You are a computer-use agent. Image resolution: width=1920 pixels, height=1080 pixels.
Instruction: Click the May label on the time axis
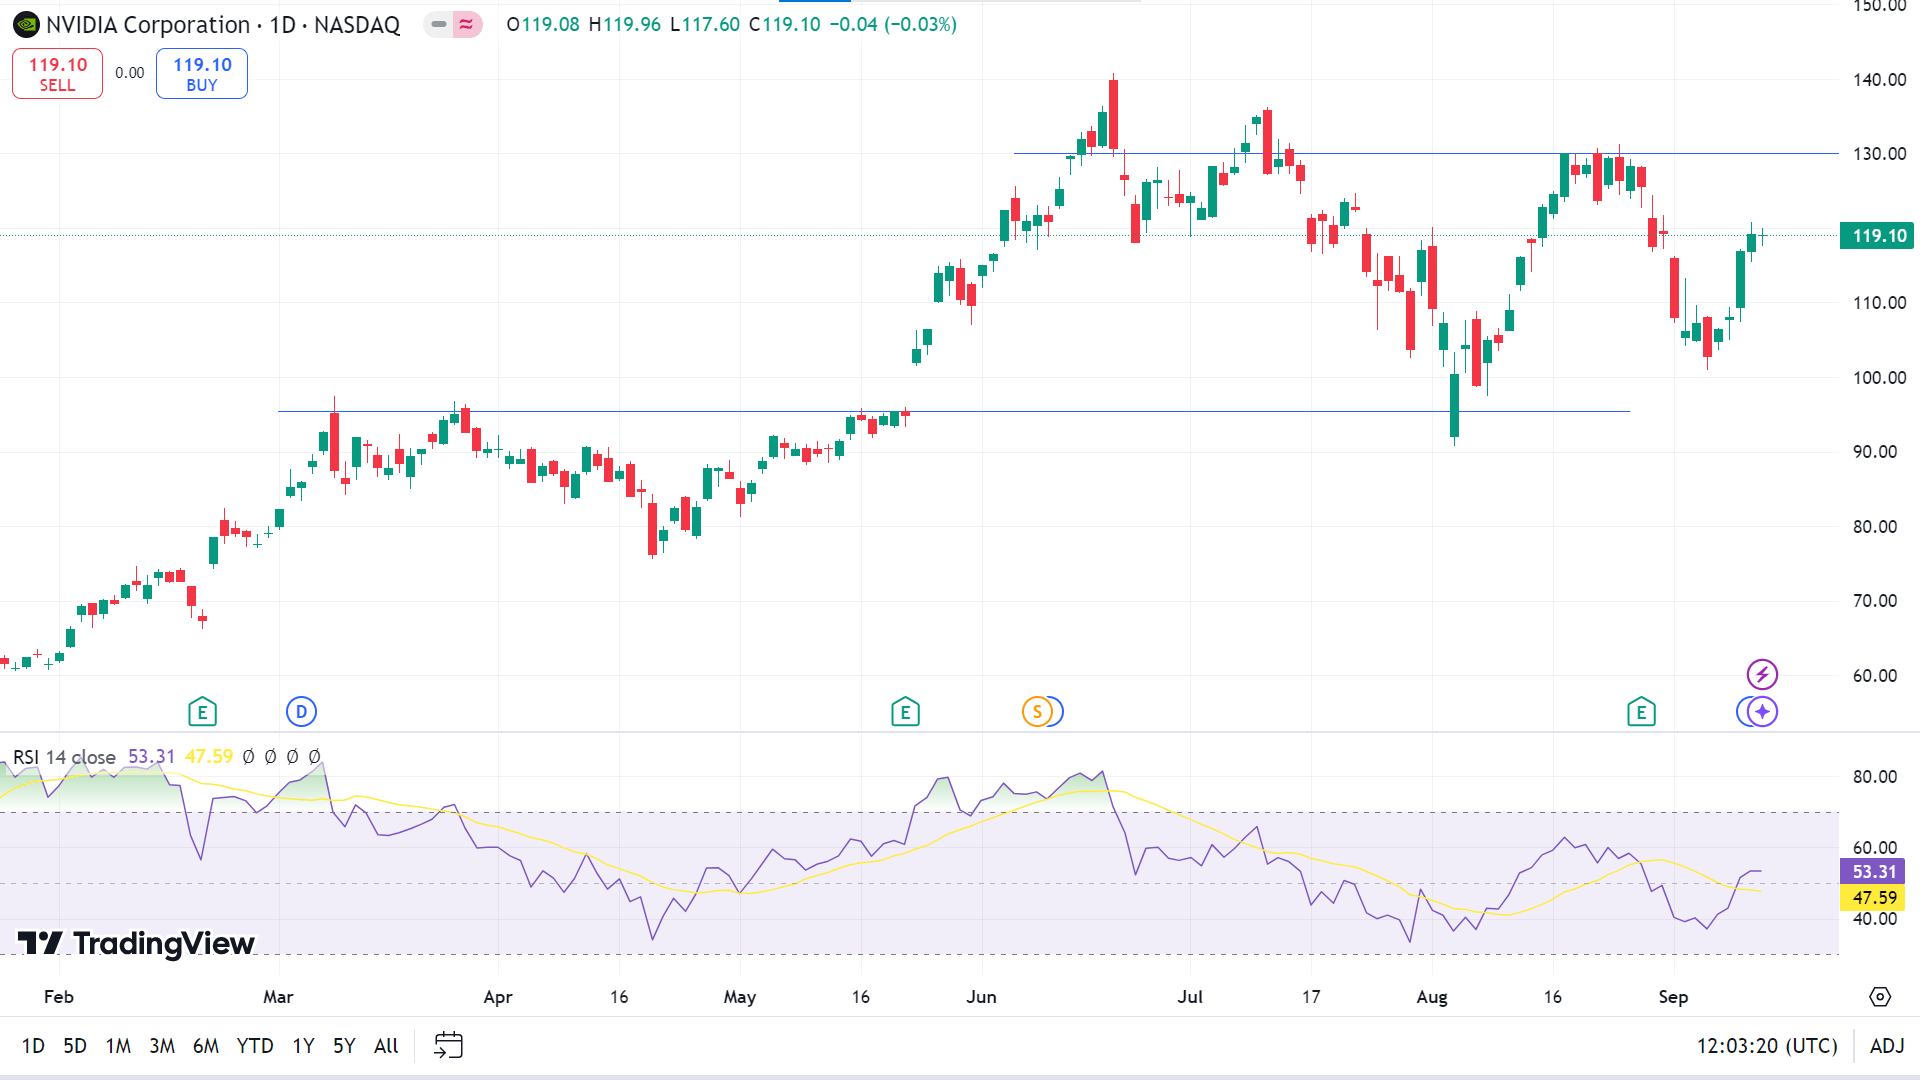coord(740,997)
